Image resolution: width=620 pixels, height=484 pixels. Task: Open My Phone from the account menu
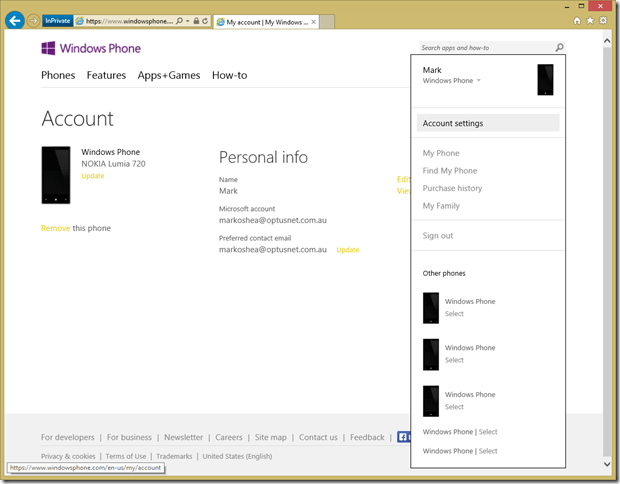(441, 153)
